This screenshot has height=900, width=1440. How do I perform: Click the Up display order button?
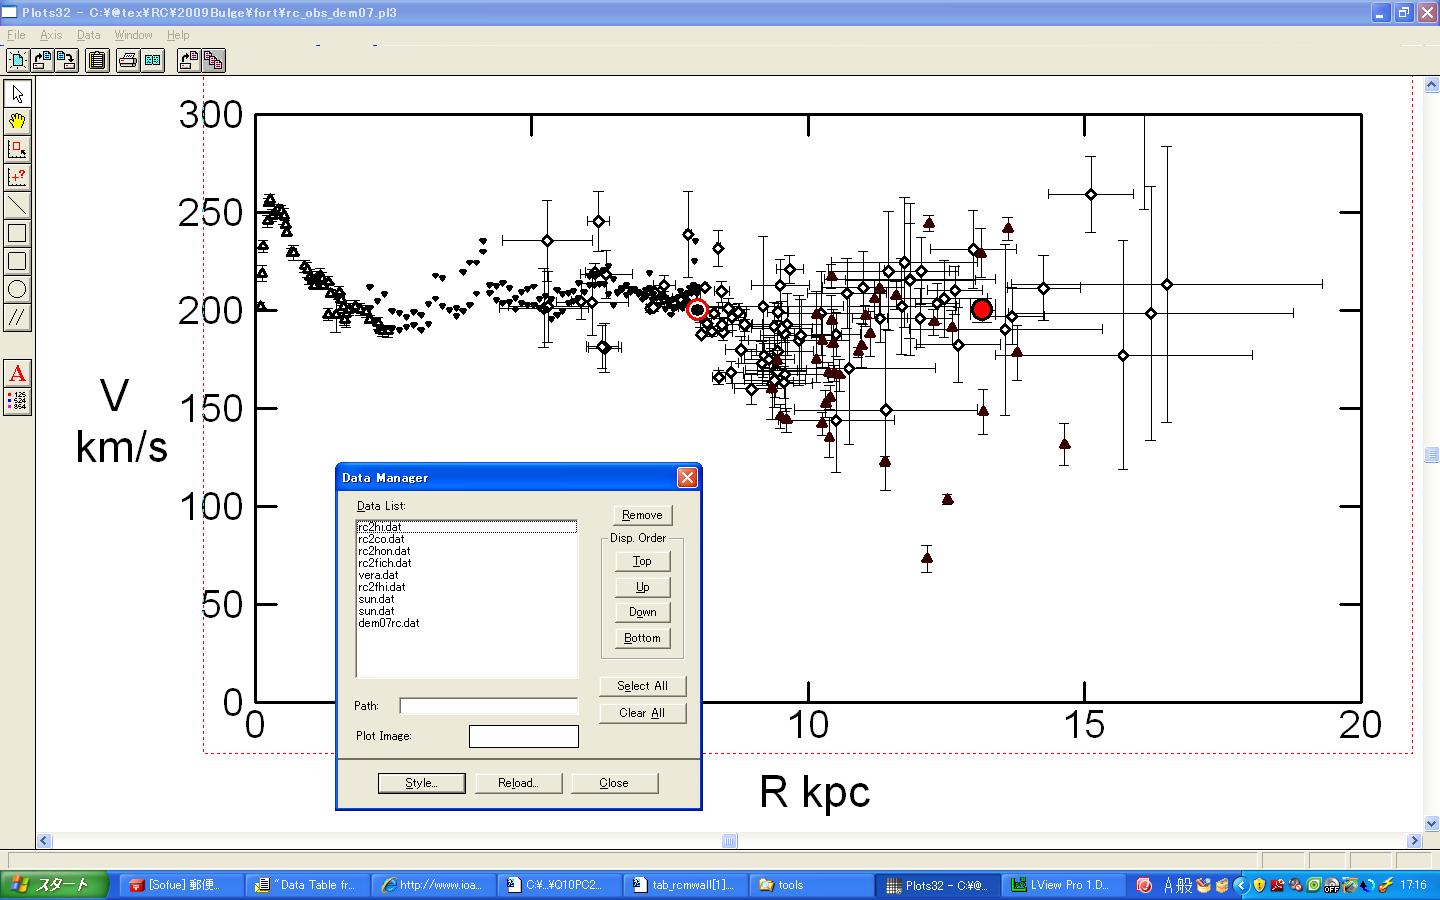coord(642,587)
